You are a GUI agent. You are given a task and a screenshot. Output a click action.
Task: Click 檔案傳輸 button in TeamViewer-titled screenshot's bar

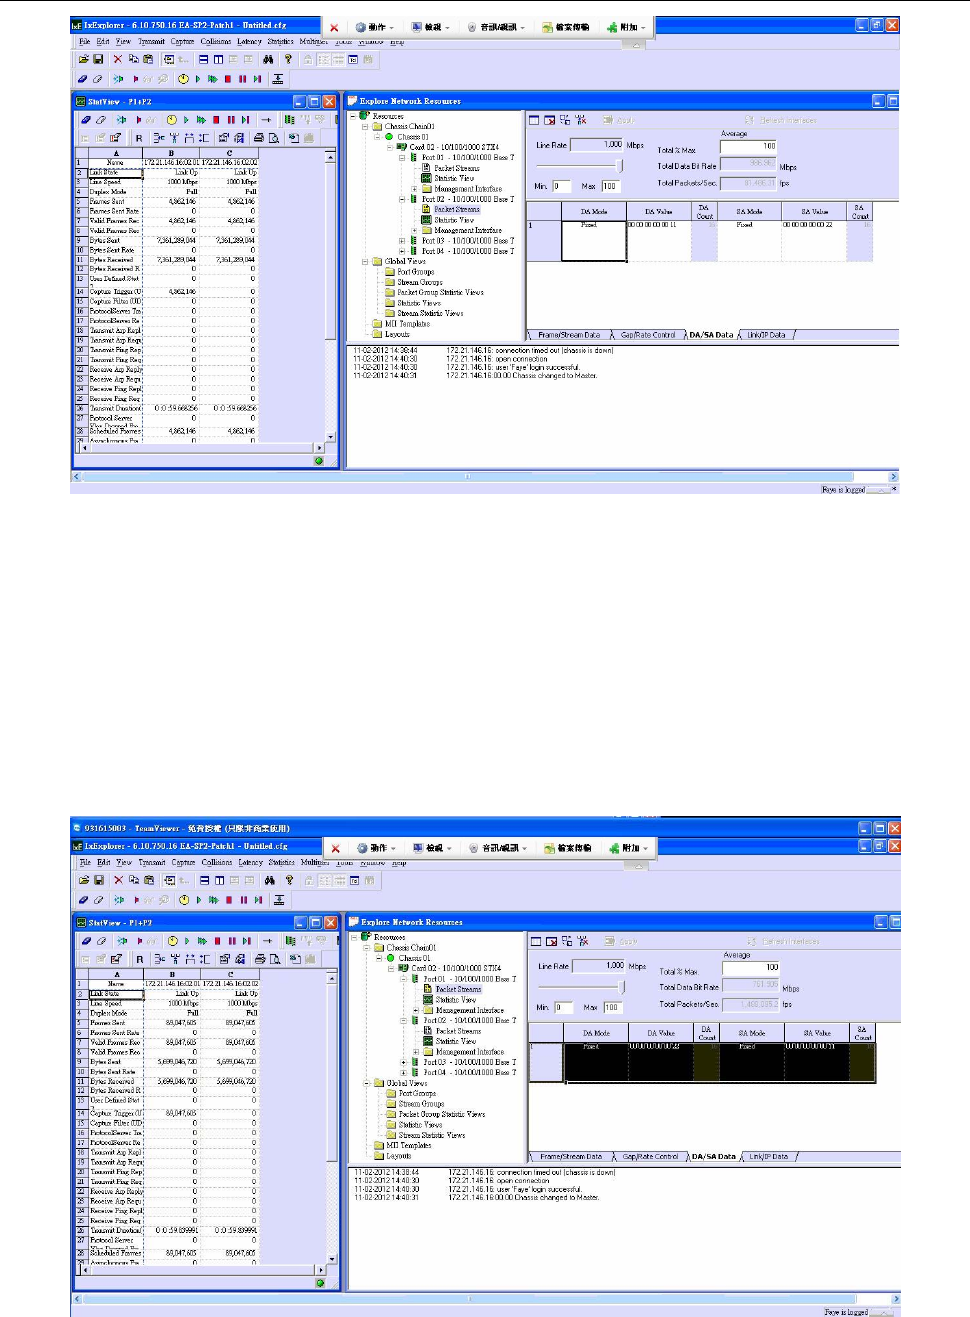coord(568,848)
